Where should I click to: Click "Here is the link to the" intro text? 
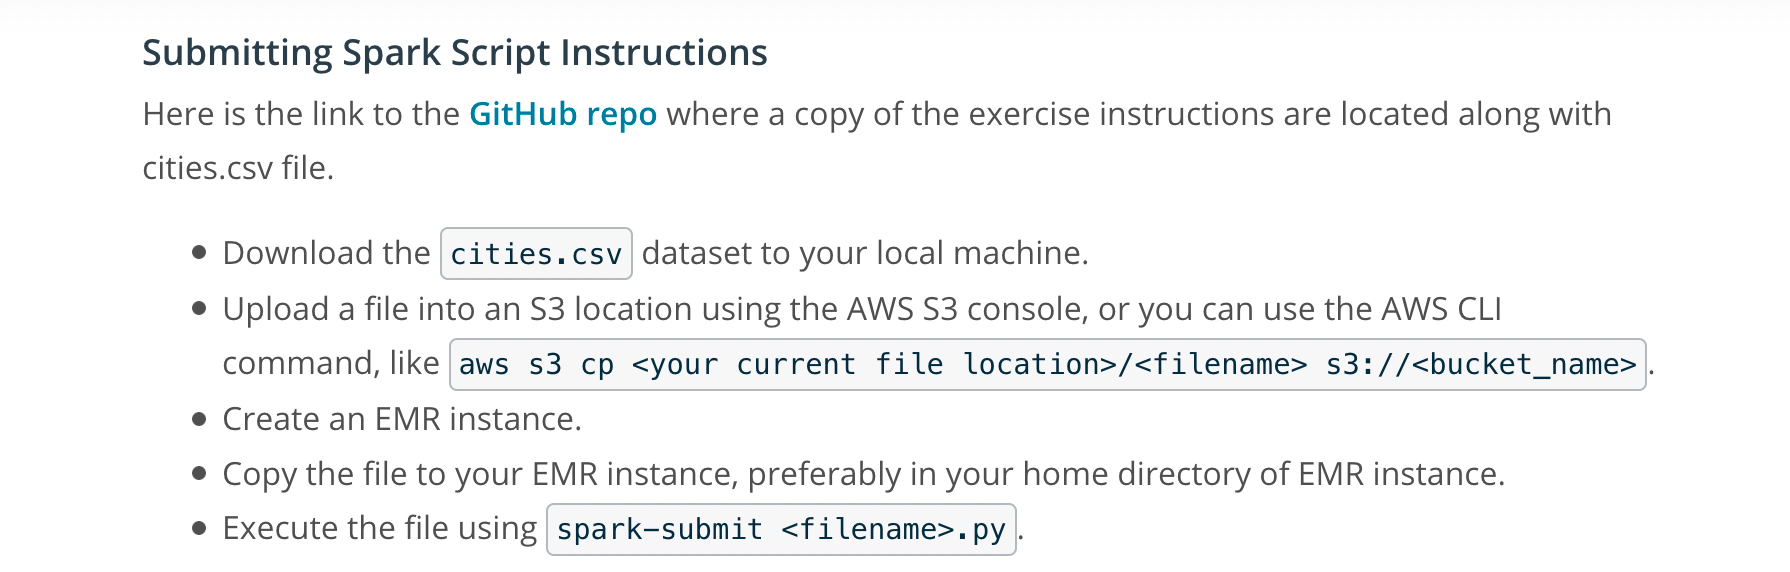tap(300, 115)
